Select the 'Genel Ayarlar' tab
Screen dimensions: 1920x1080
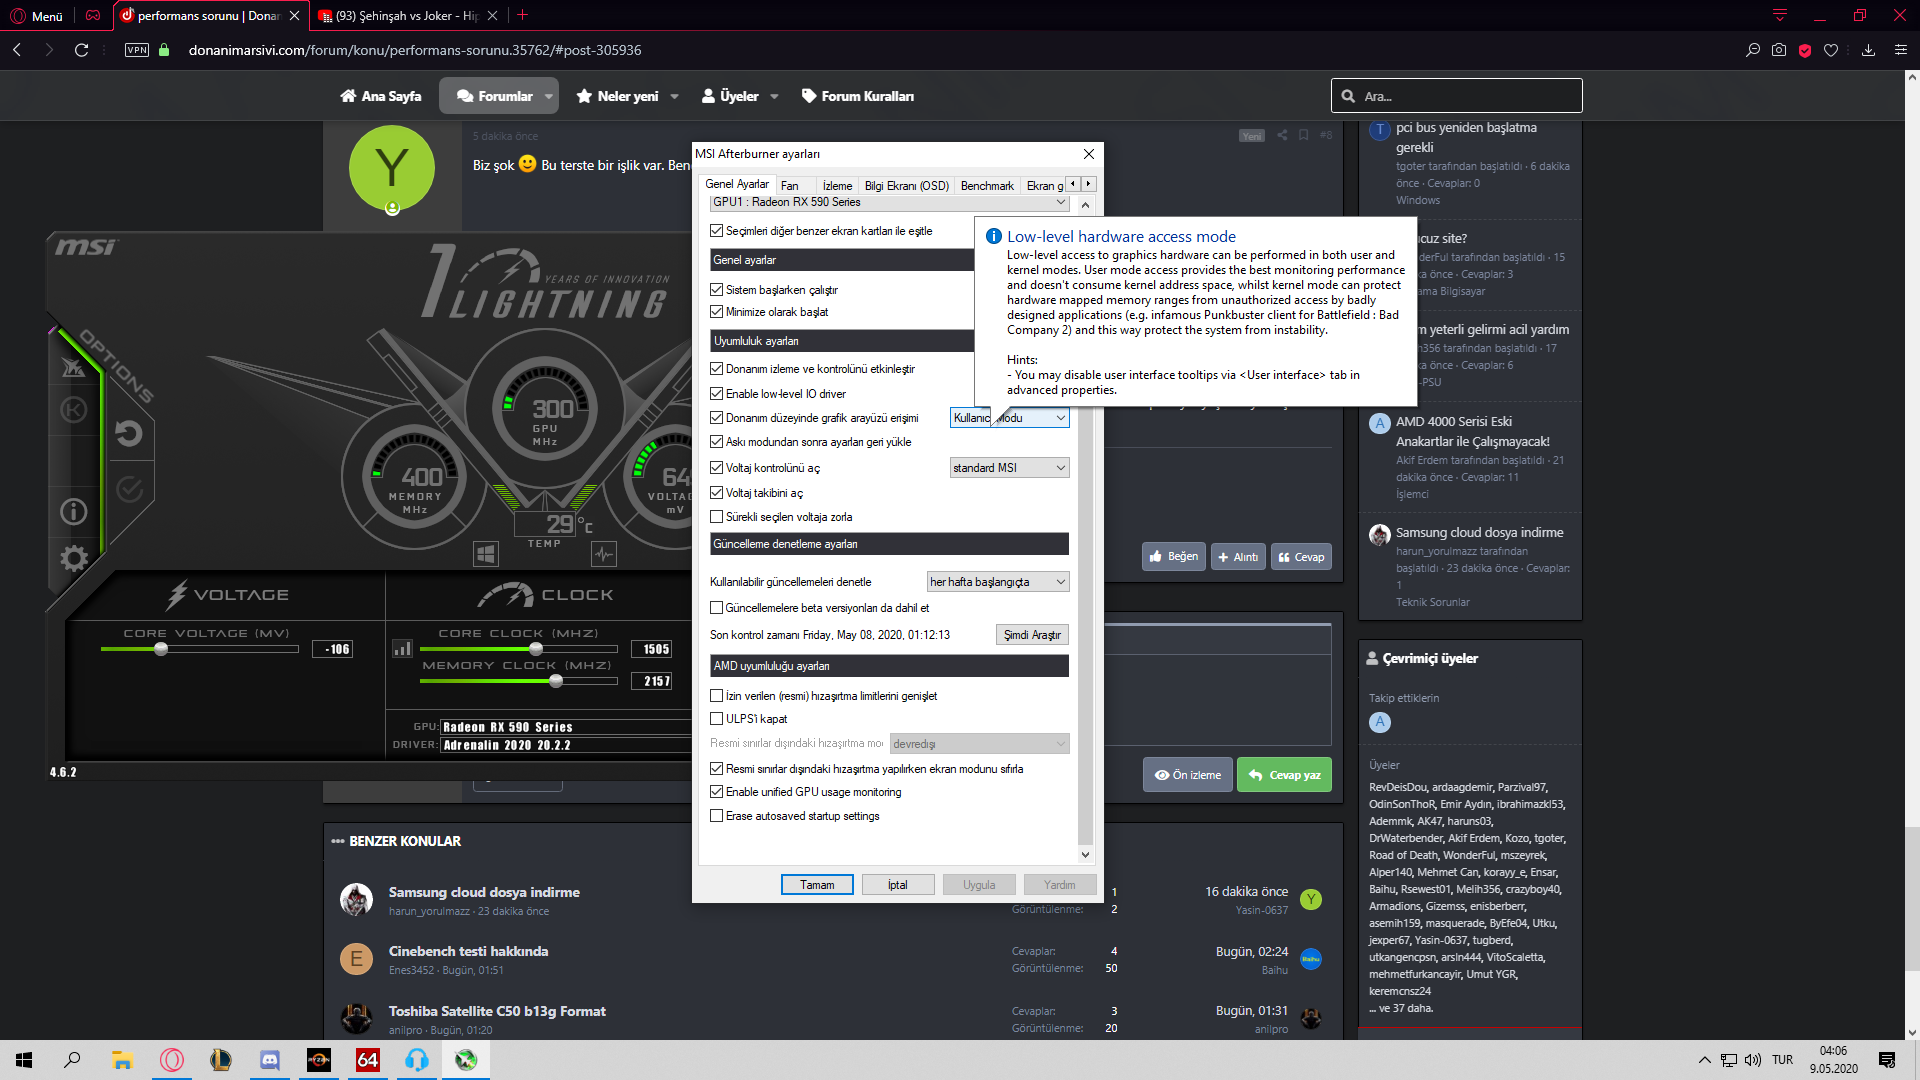[x=737, y=184]
